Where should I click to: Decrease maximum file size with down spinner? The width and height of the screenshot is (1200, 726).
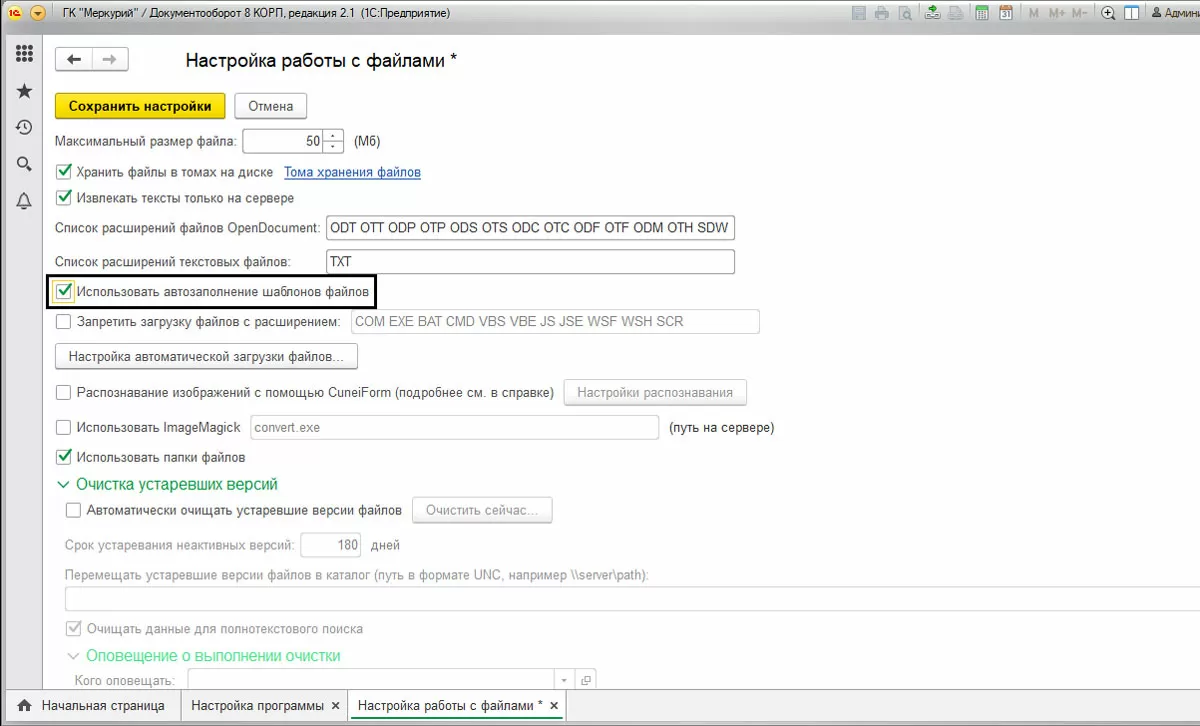click(x=334, y=147)
